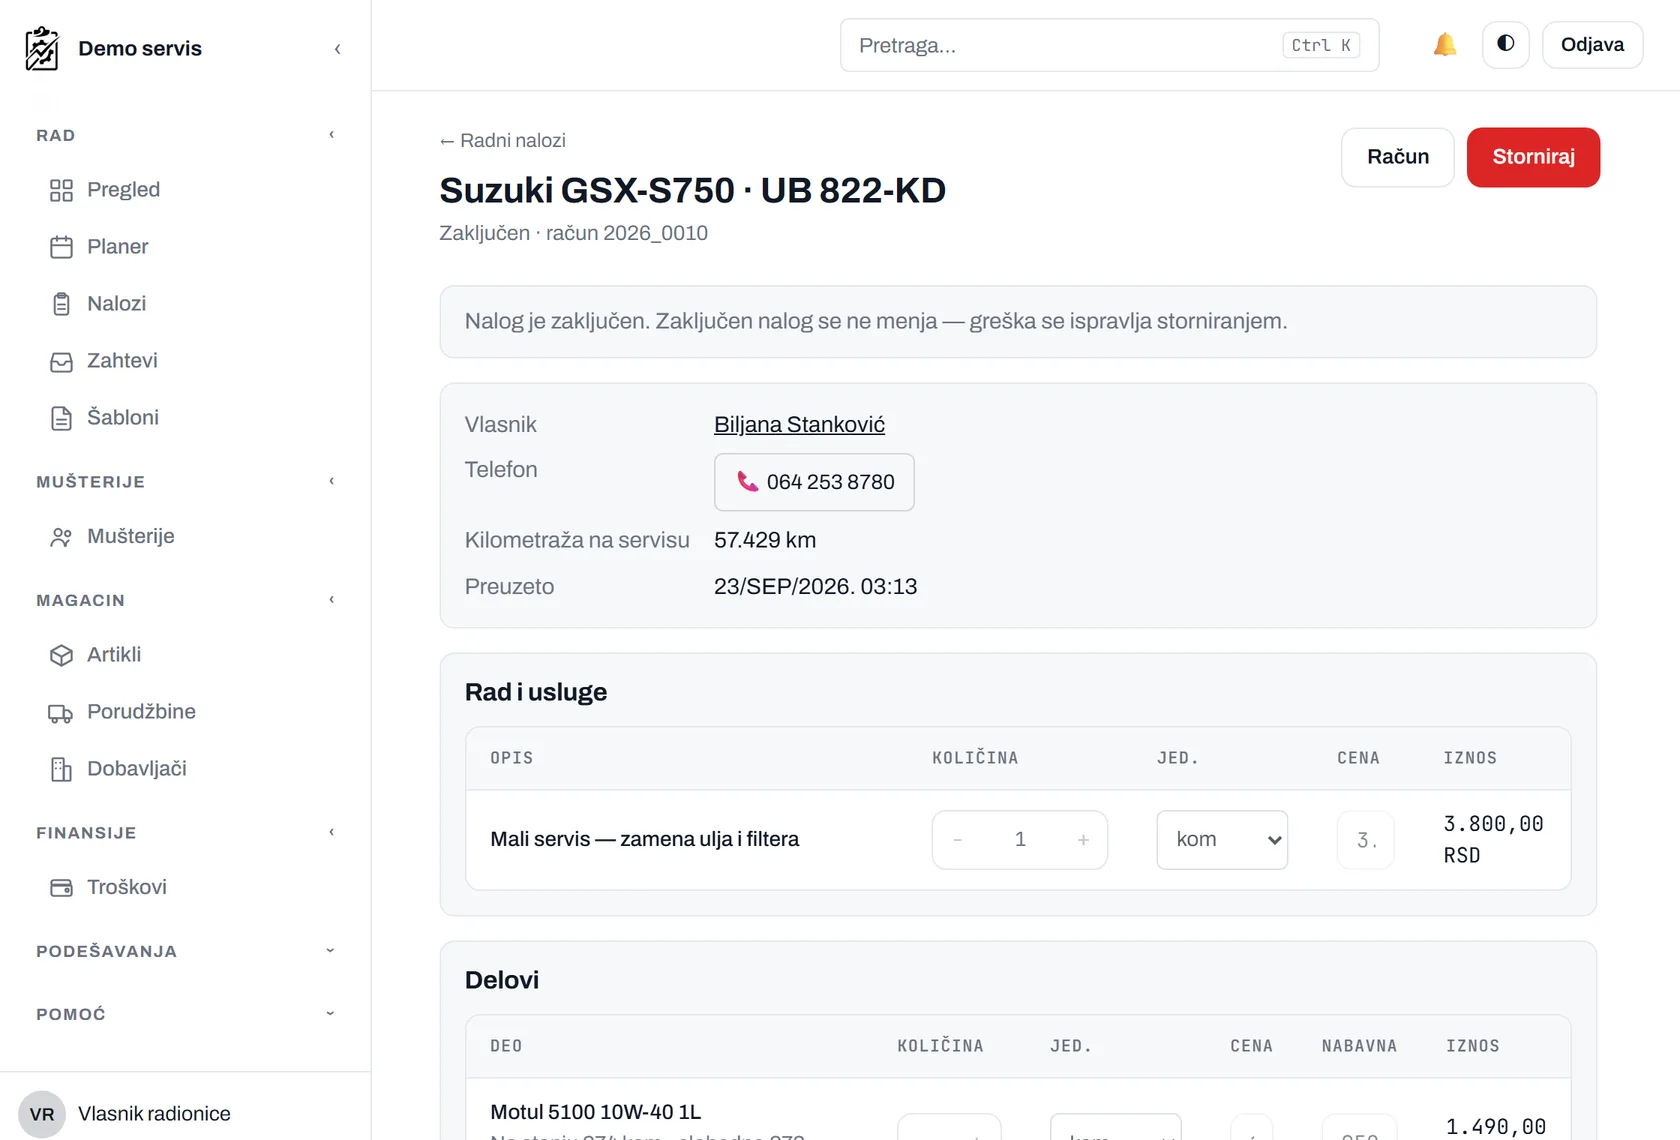Click the Nalozi clipboard icon
1680x1140 pixels.
[62, 304]
